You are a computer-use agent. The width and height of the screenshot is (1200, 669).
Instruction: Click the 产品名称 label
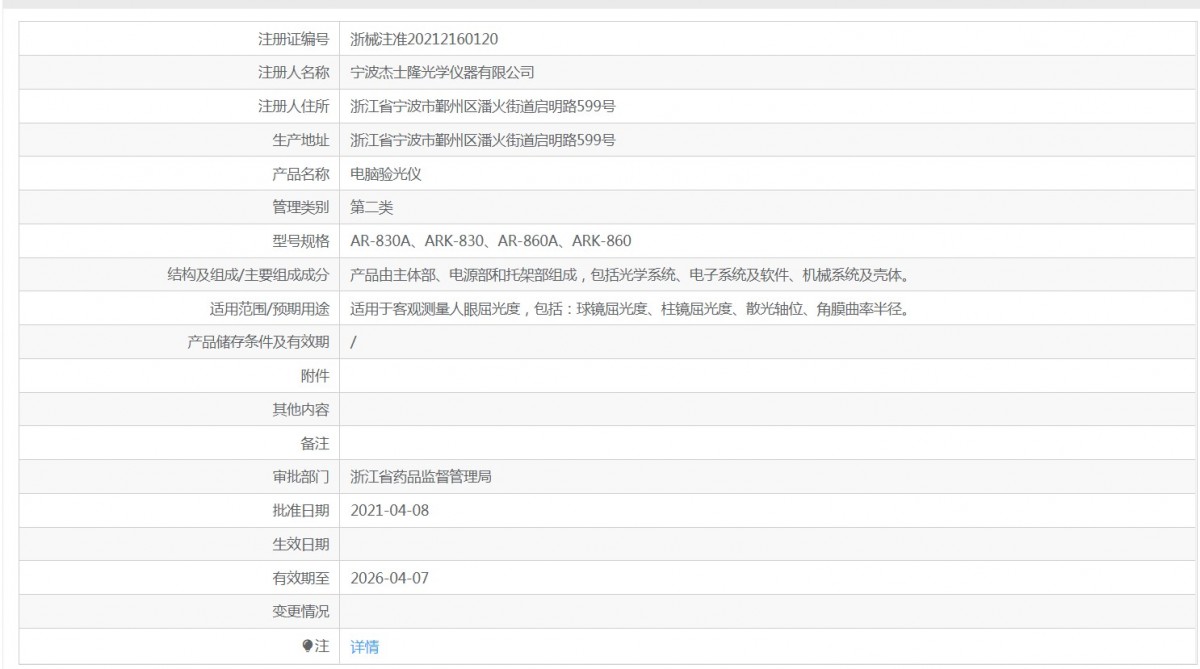pyautogui.click(x=301, y=174)
